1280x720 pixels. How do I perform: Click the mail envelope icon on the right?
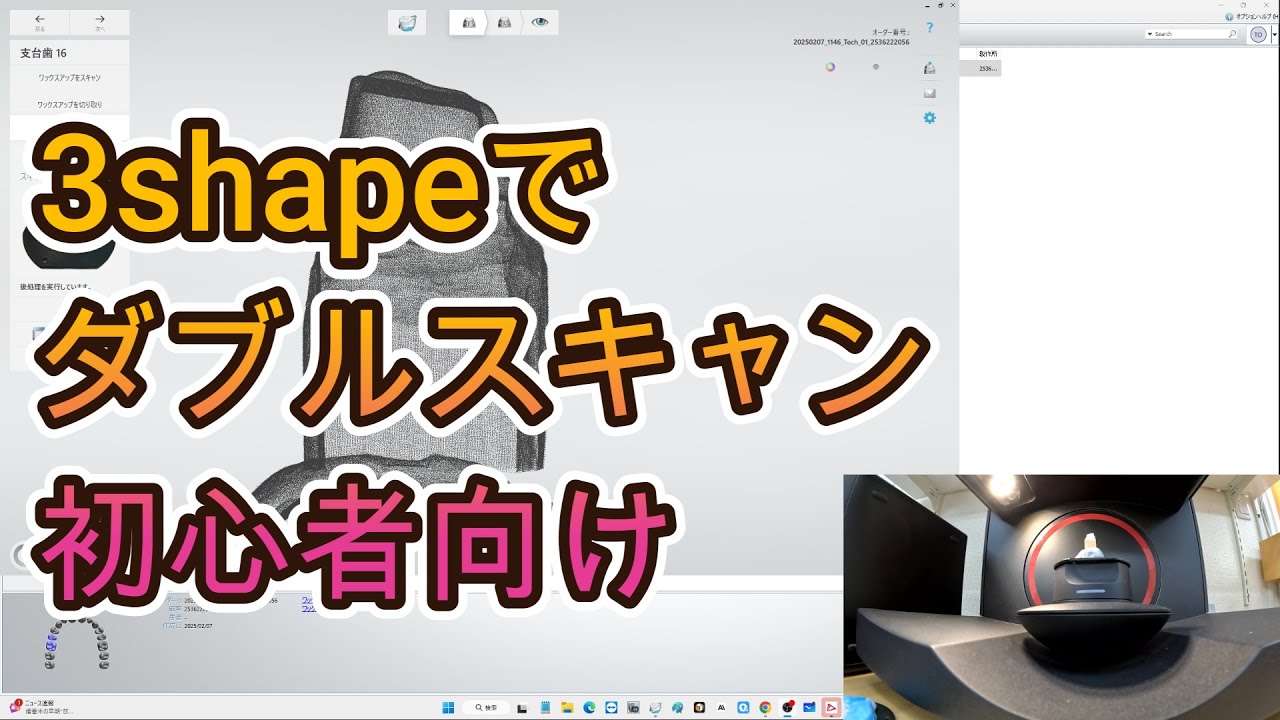[930, 92]
